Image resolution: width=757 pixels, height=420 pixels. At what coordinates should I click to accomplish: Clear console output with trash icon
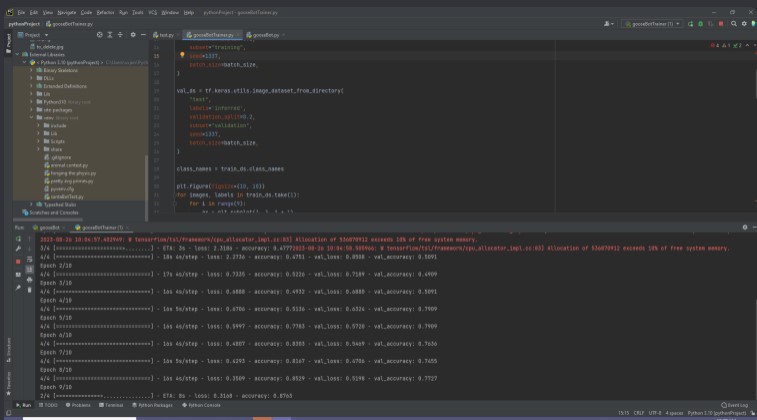[x=29, y=290]
